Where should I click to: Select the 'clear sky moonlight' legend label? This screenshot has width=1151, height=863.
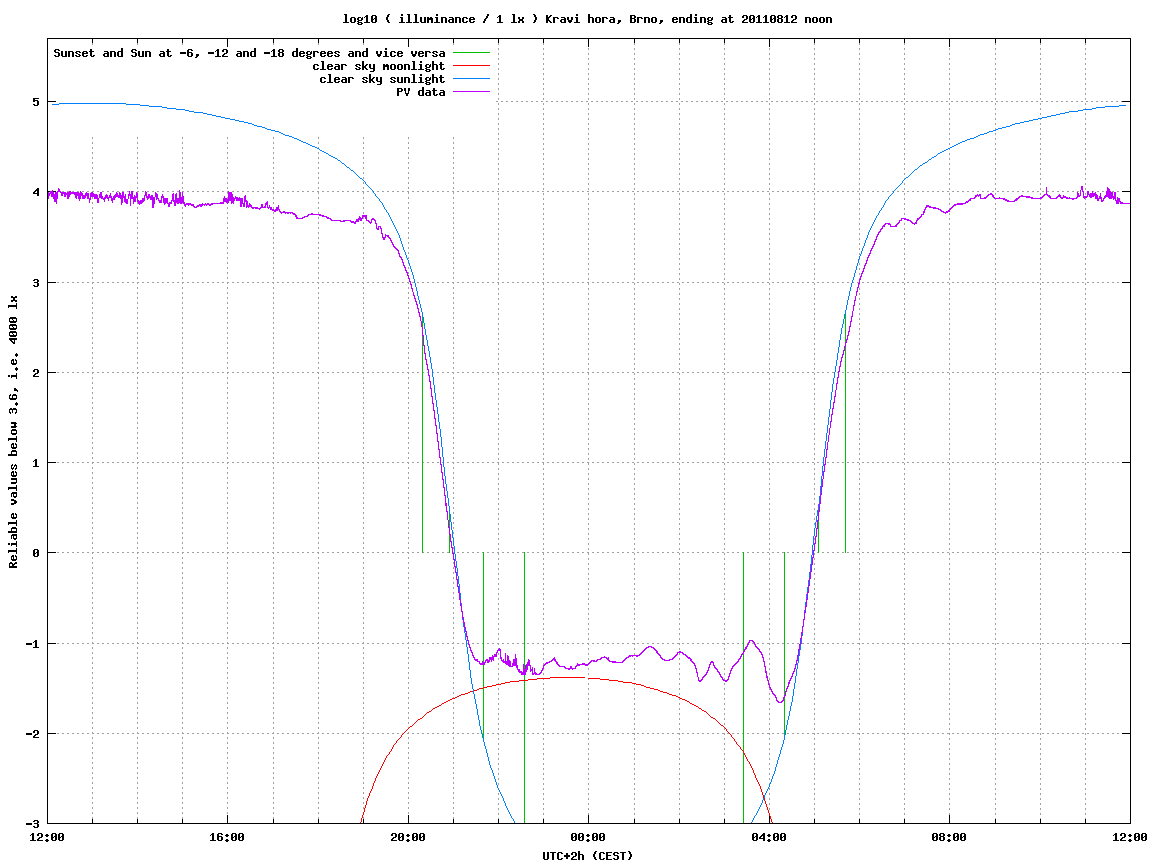379,66
